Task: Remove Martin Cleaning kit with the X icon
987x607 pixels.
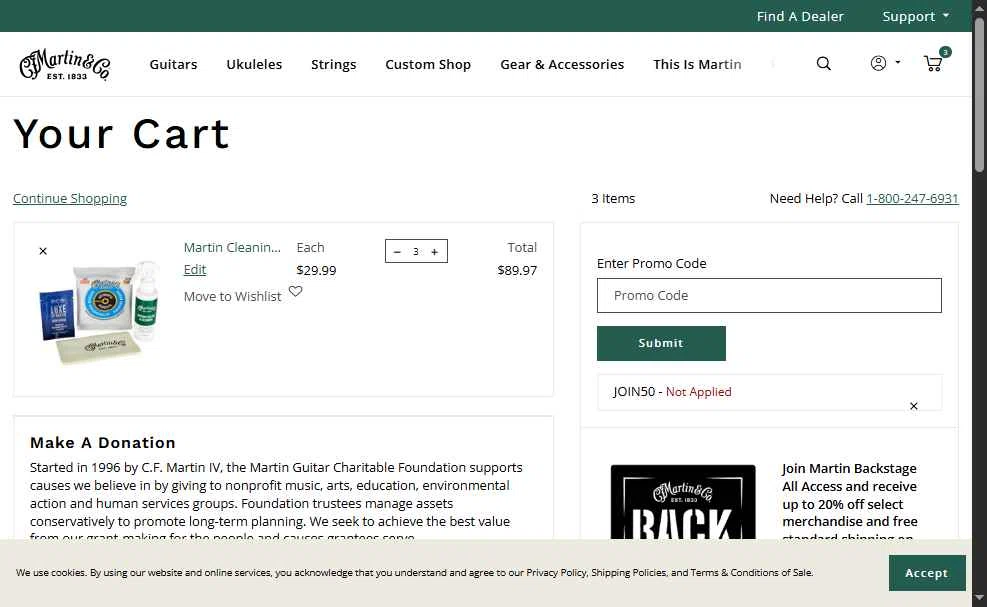Action: [x=43, y=251]
